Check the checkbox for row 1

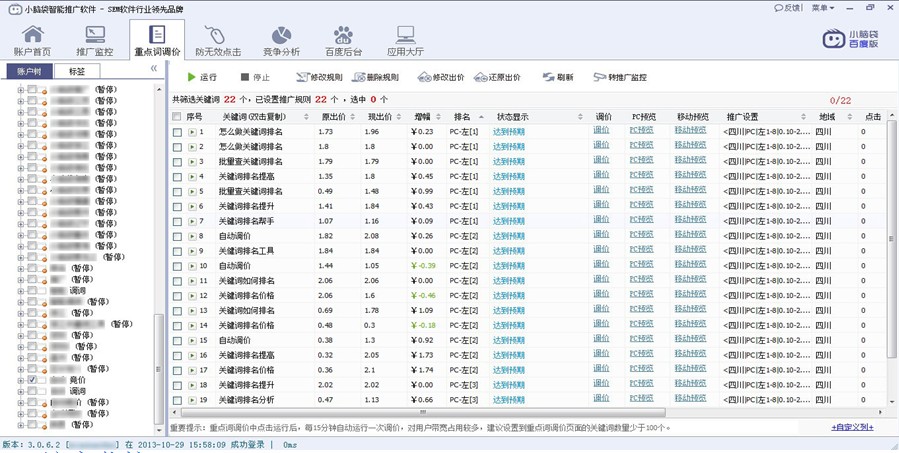point(177,132)
